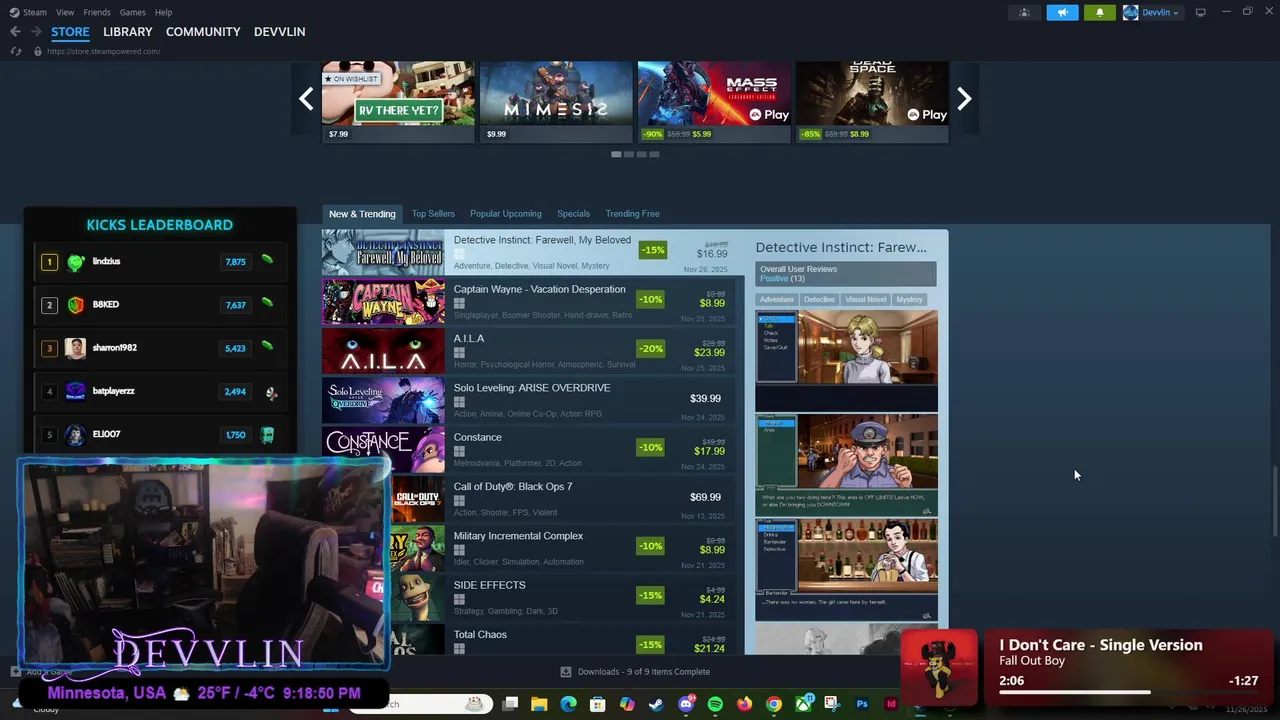Go forward with the navigation arrow
This screenshot has height=720, width=1280.
point(35,32)
